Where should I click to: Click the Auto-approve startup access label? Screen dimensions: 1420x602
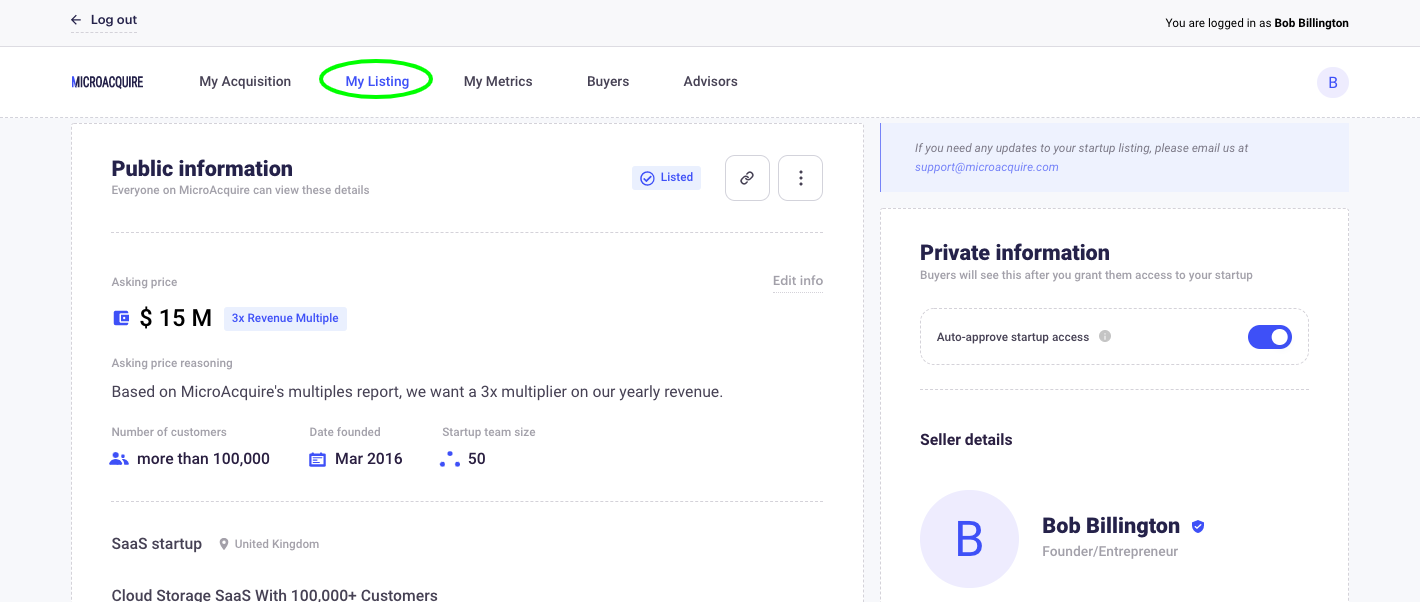coord(1013,337)
